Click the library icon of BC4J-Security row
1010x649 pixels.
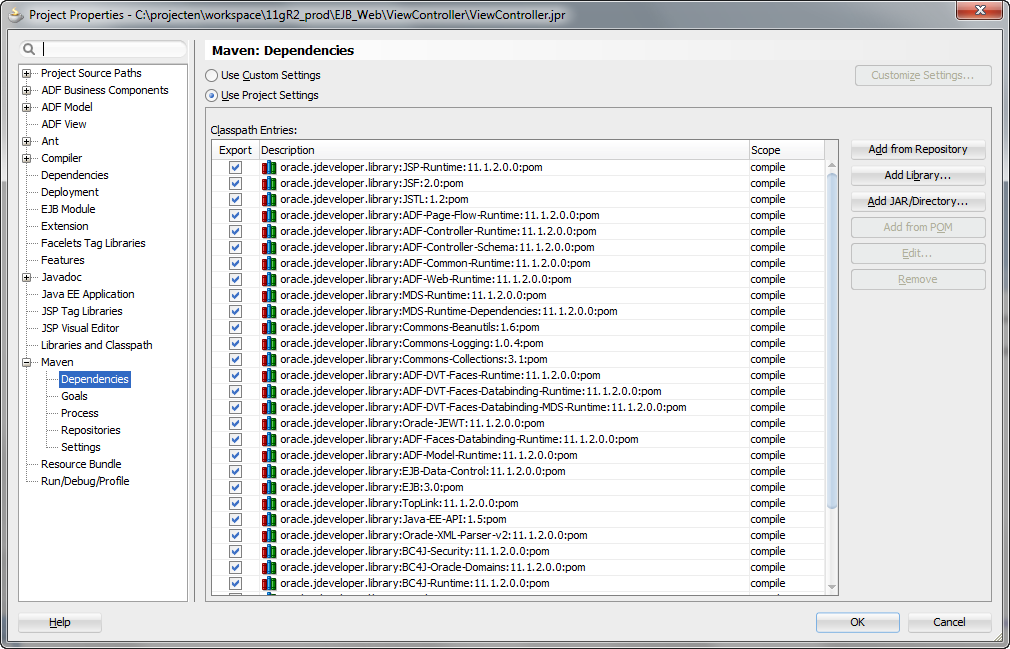tap(269, 551)
